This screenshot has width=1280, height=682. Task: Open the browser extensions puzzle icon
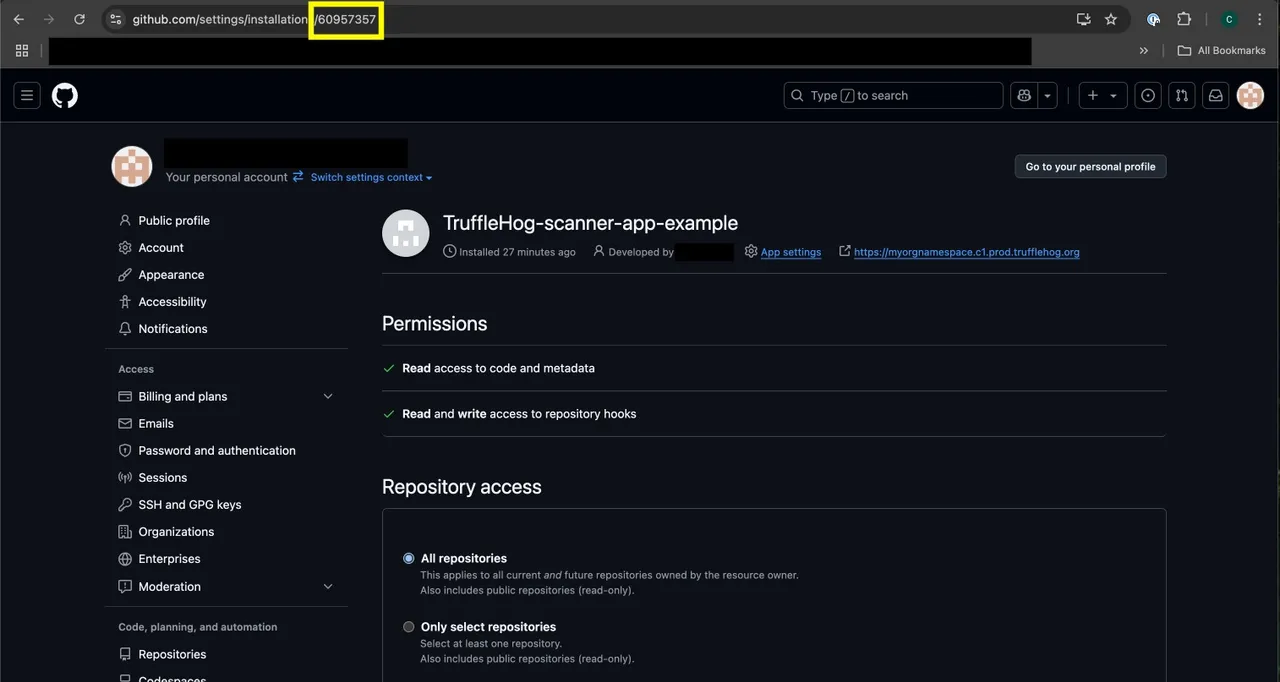1184,18
